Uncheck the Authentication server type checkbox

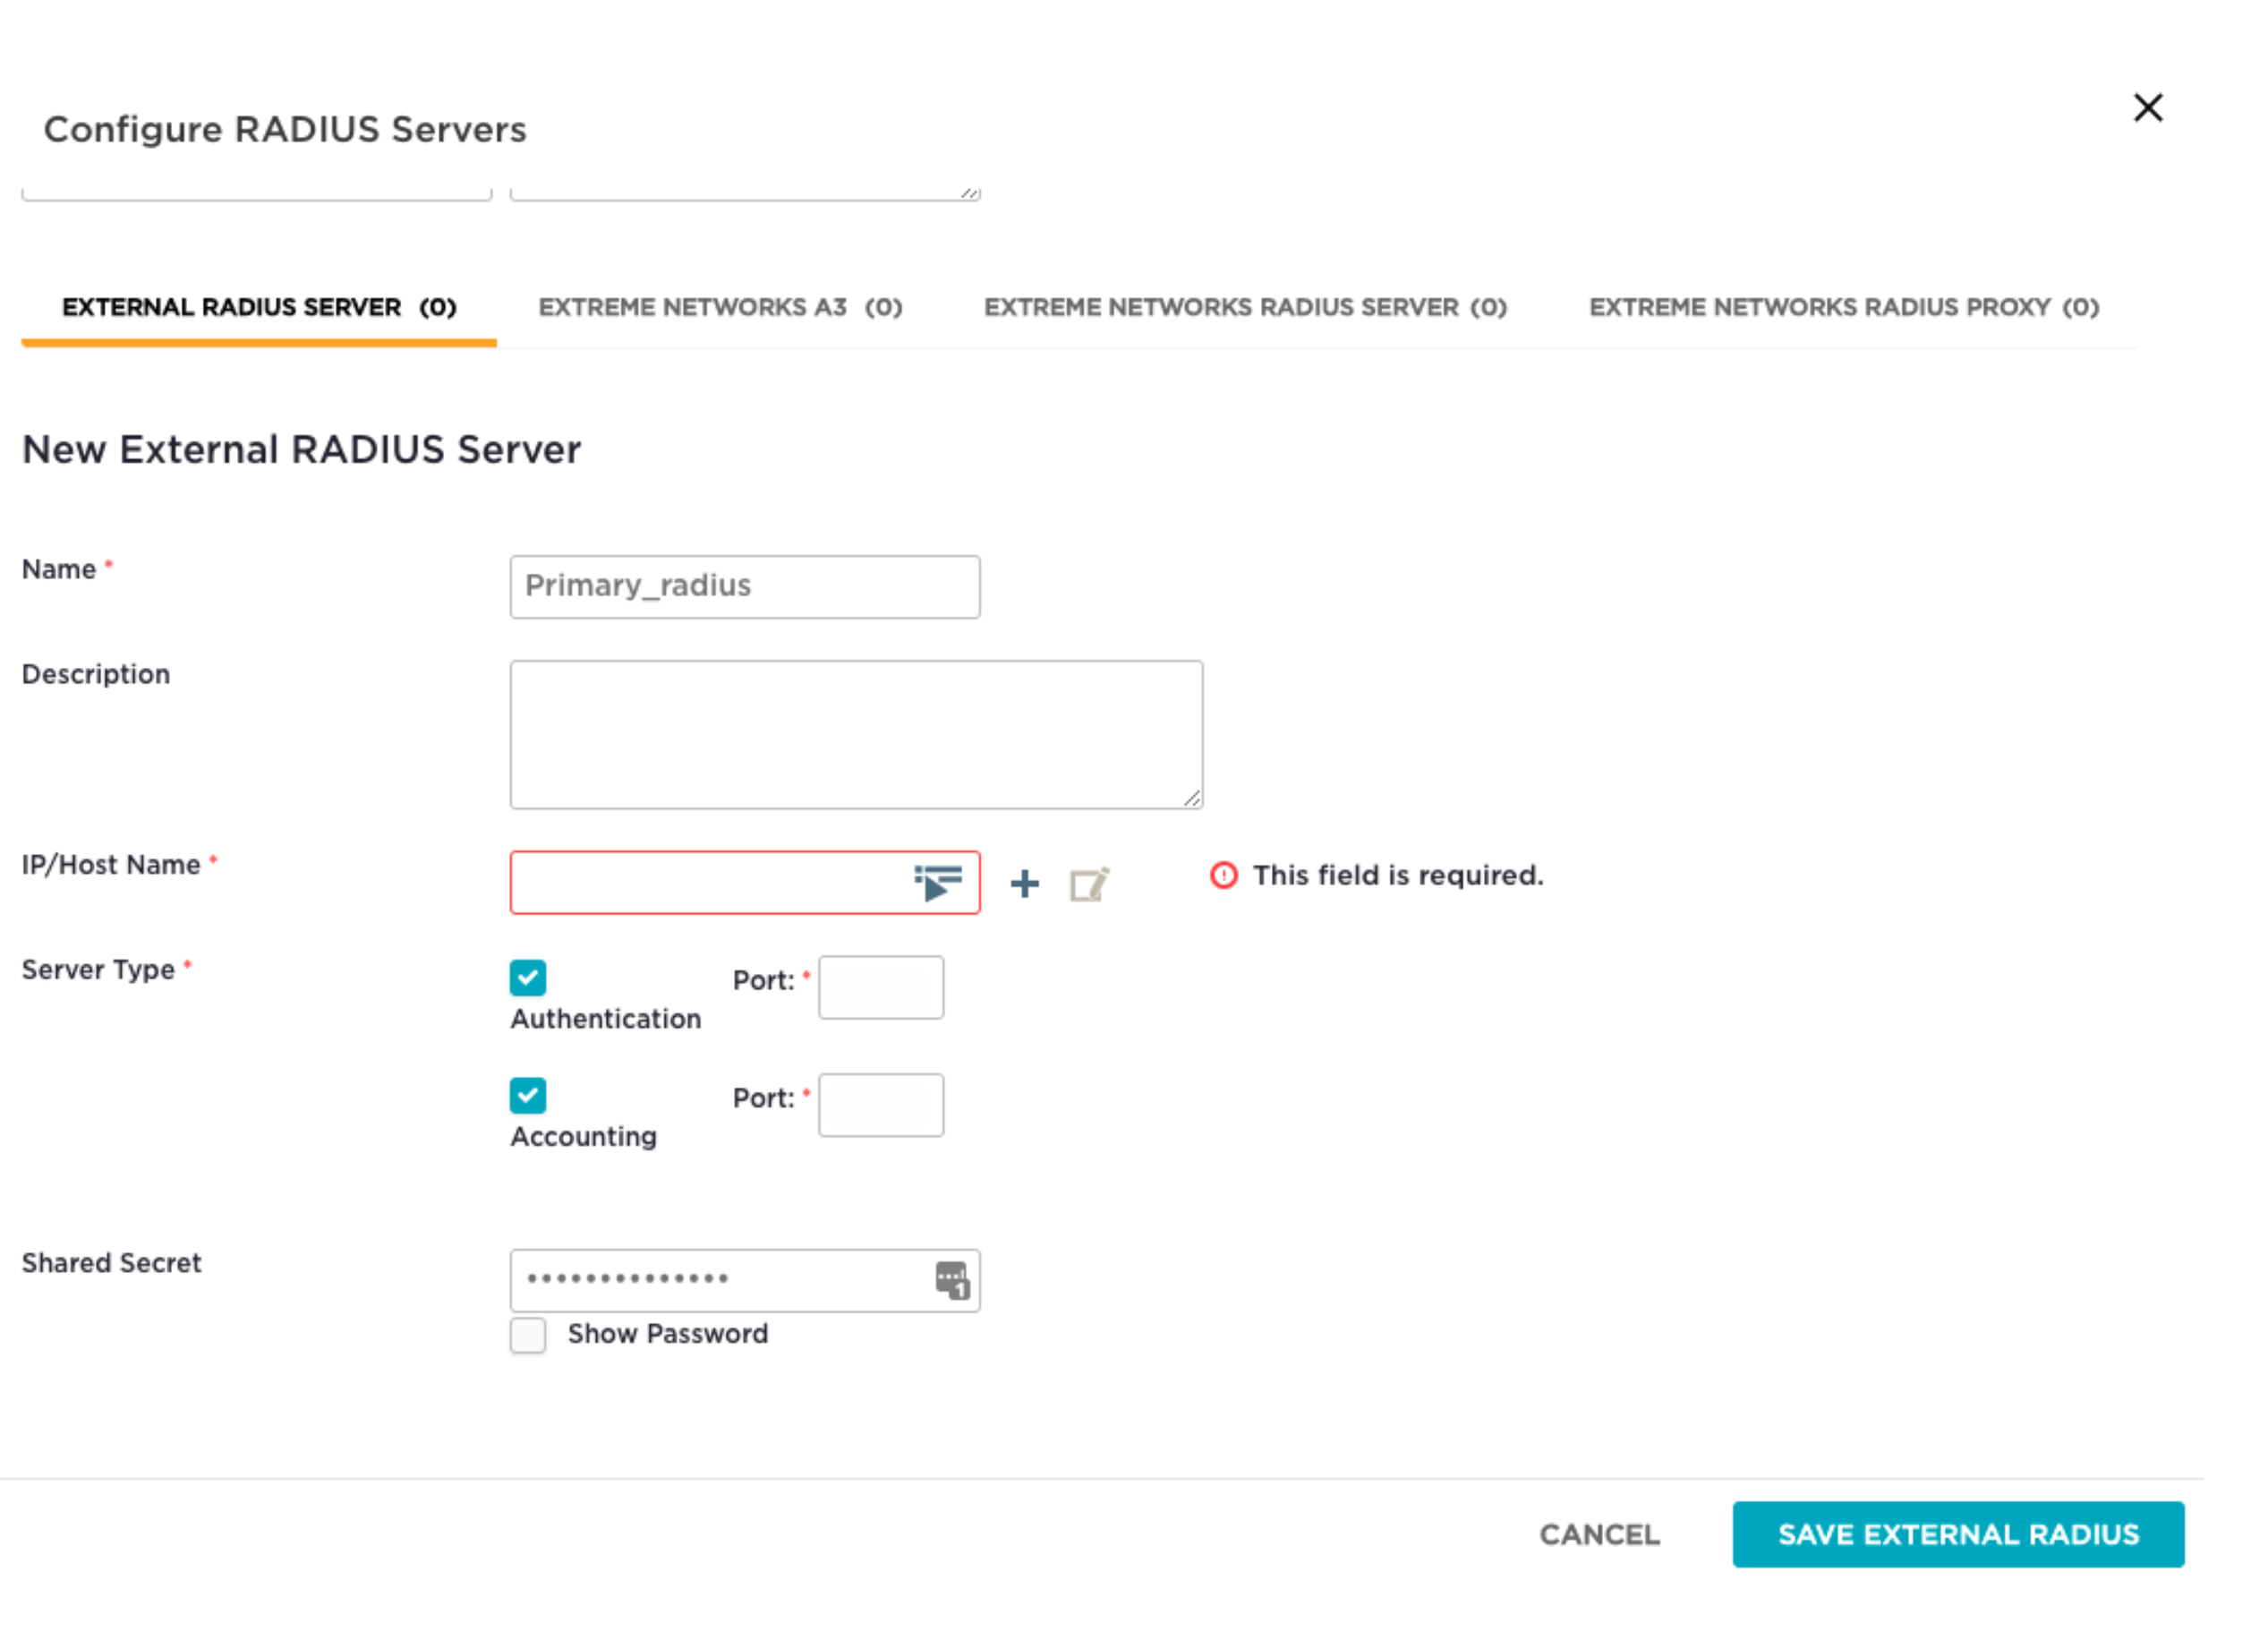pos(527,977)
